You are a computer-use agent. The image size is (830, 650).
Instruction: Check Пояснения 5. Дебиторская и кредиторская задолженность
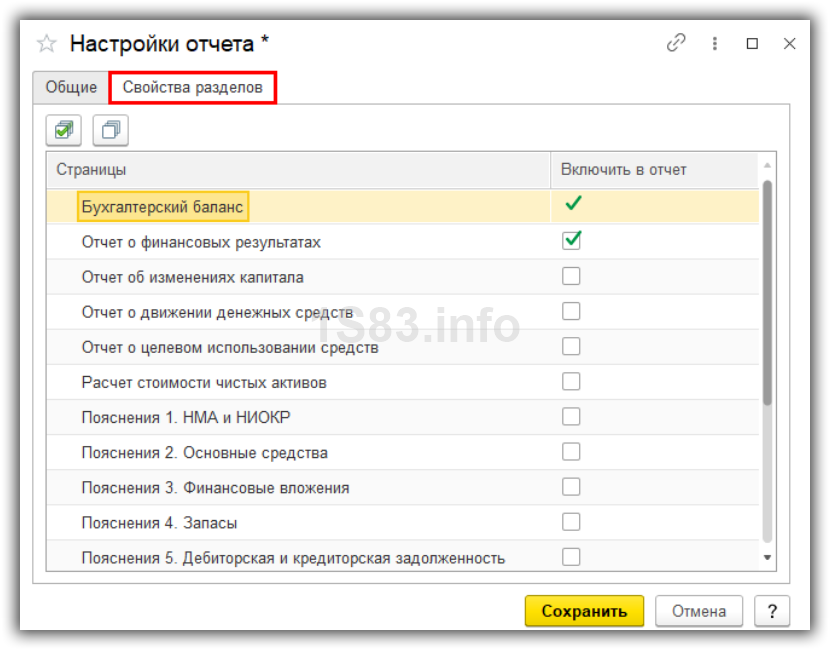click(571, 557)
